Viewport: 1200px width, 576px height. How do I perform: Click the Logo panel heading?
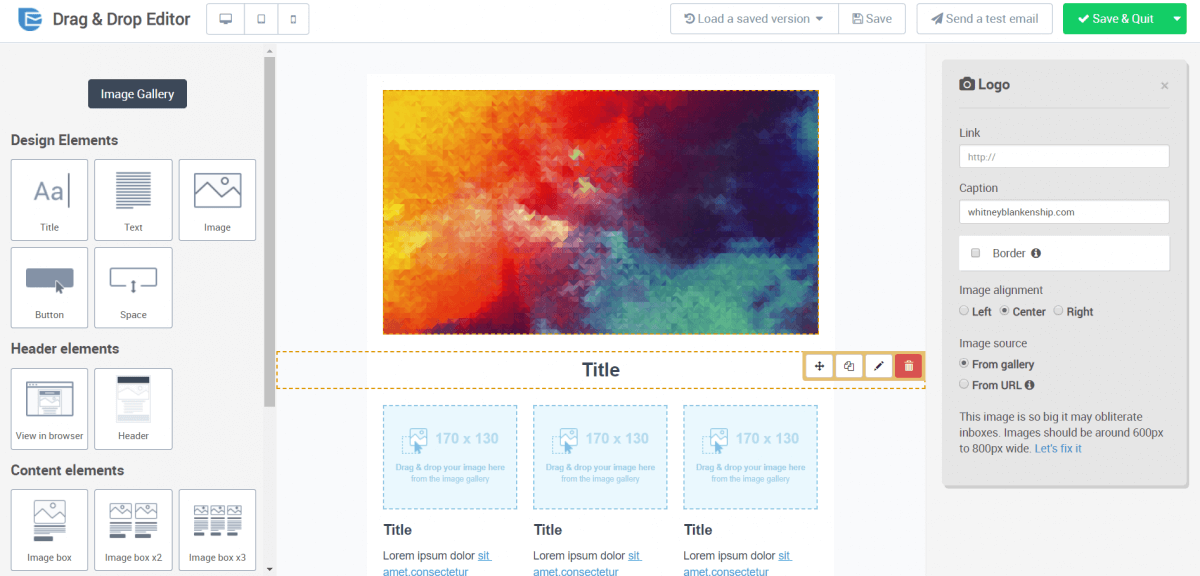[x=985, y=85]
